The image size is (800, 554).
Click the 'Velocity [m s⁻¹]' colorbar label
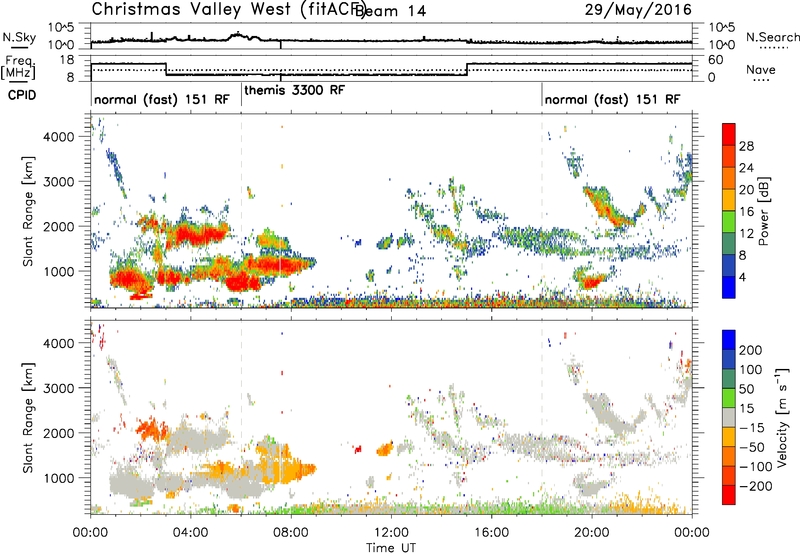tap(782, 417)
